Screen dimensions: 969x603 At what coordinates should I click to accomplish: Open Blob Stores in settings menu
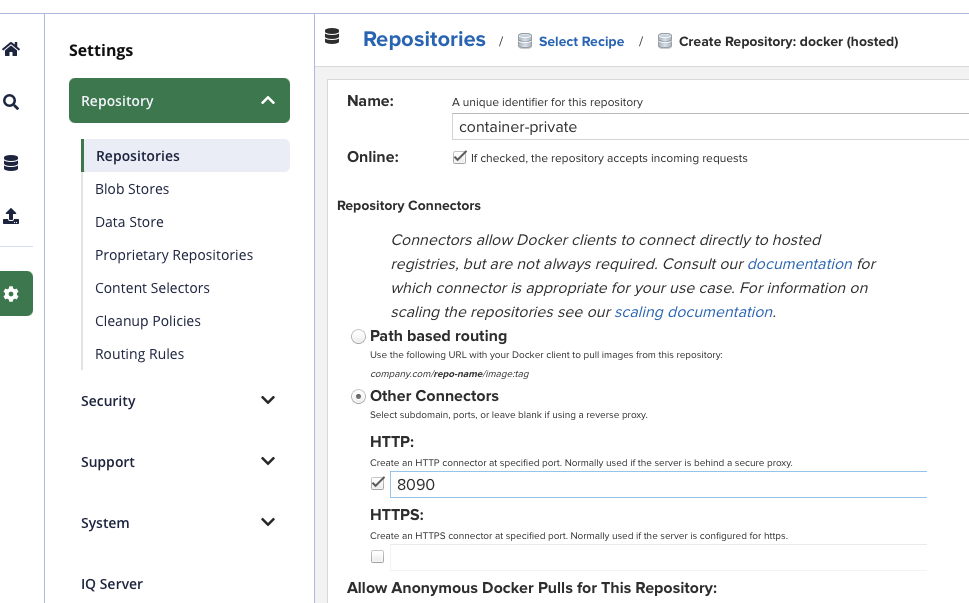click(132, 189)
